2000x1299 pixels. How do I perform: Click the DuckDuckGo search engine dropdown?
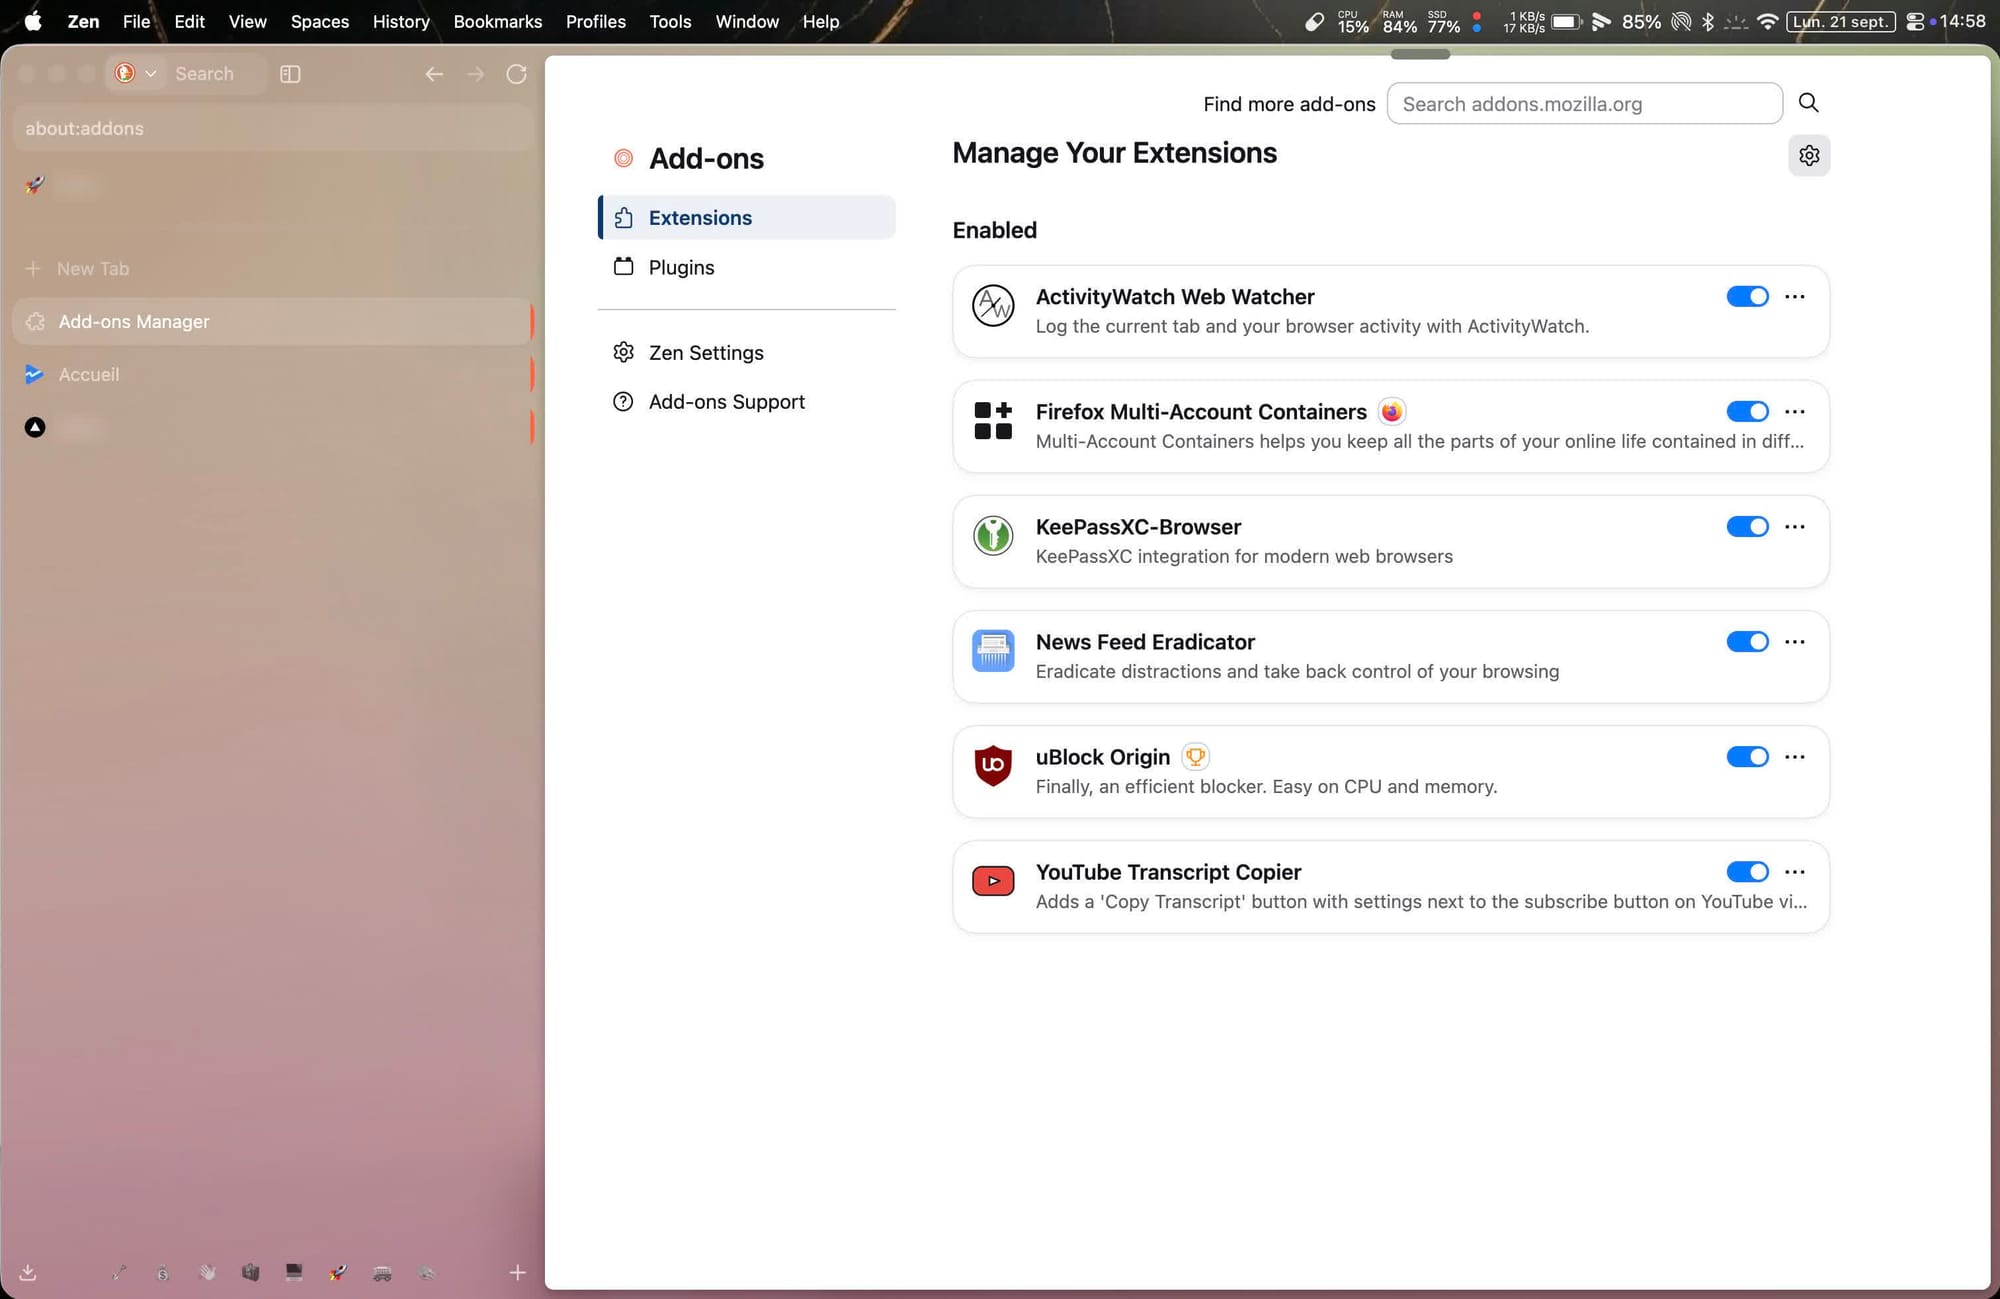(136, 73)
